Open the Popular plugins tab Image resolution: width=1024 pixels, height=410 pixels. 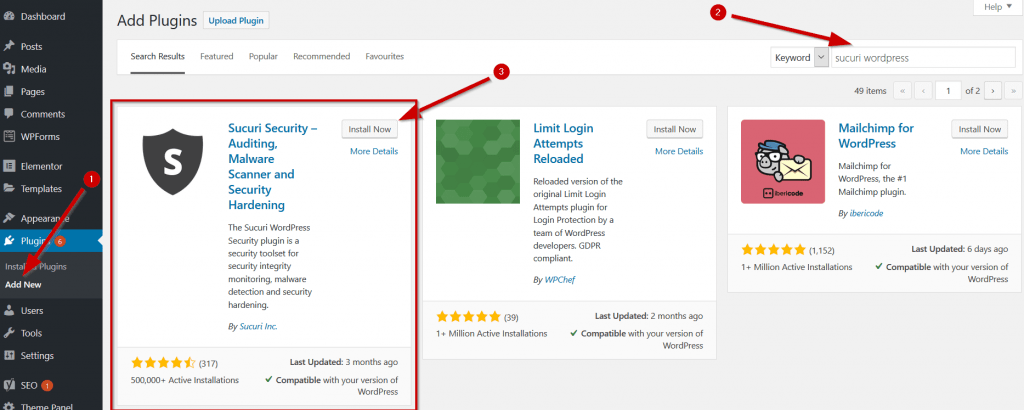pos(263,57)
